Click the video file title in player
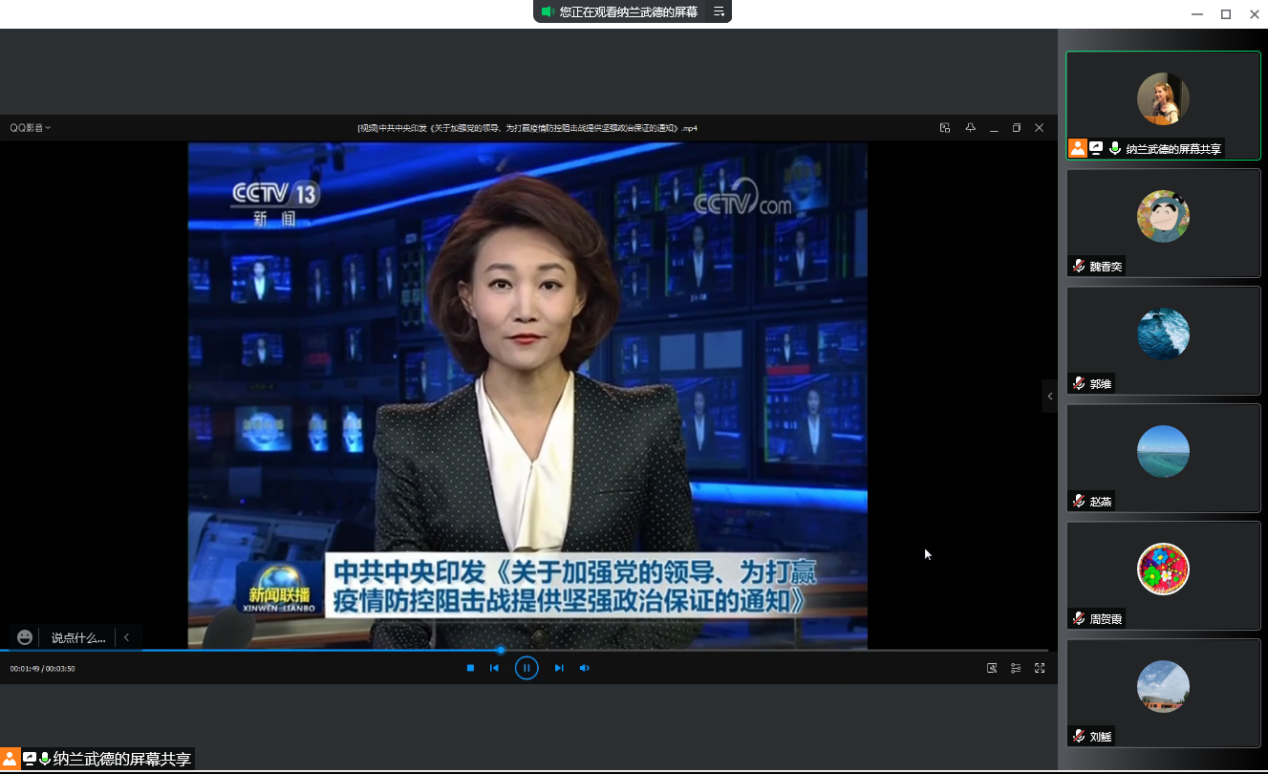The width and height of the screenshot is (1268, 774). 527,128
